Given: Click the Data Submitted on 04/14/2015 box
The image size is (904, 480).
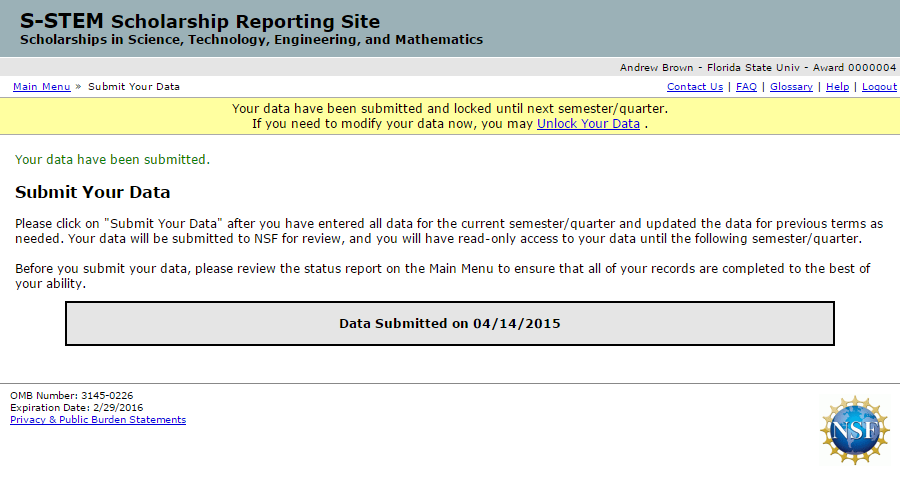Looking at the screenshot, I should (450, 323).
